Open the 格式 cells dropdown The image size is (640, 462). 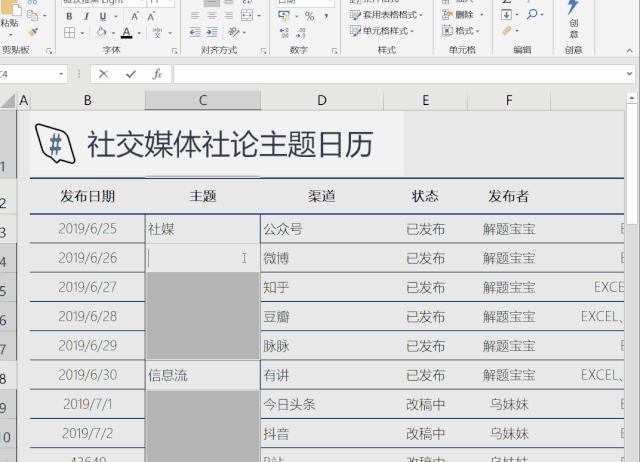461,31
